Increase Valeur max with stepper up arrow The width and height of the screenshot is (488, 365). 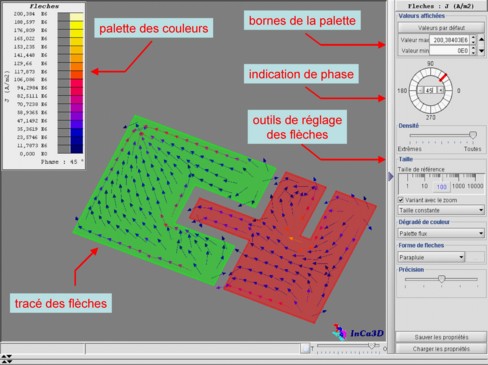click(x=474, y=38)
